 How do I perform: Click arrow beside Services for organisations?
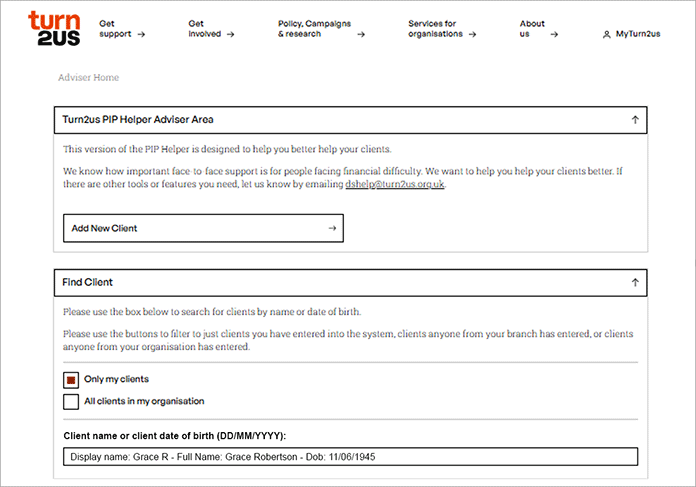(472, 34)
